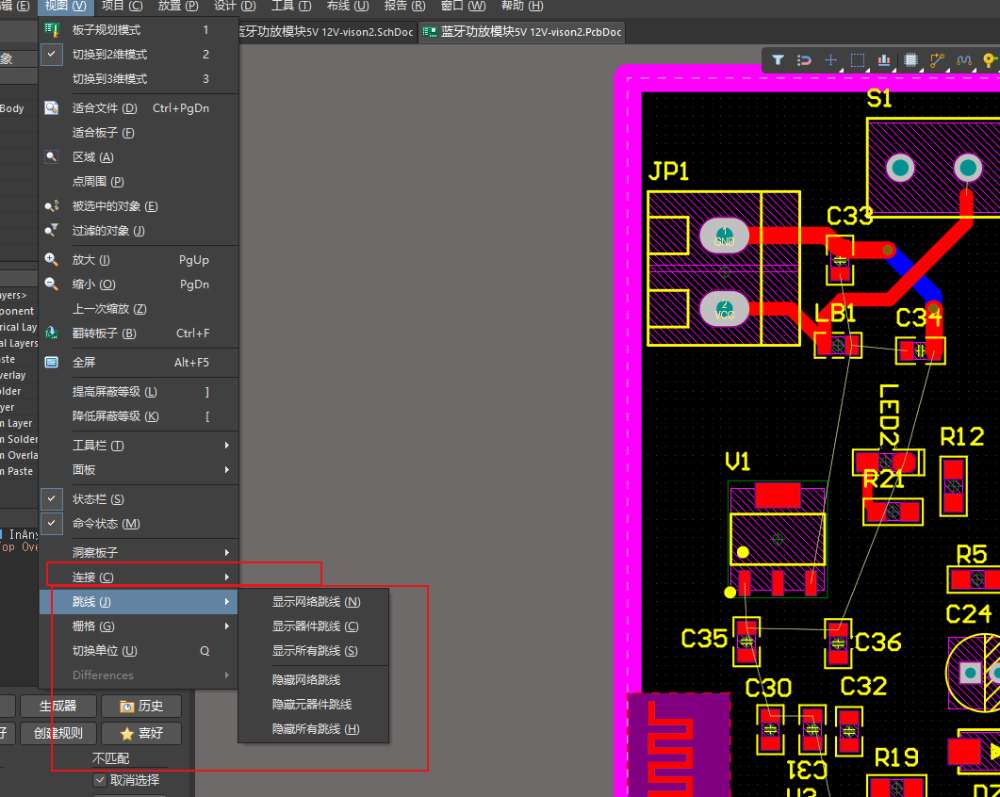Select the rectangle selection tool icon
The height and width of the screenshot is (797, 1000).
(x=857, y=60)
